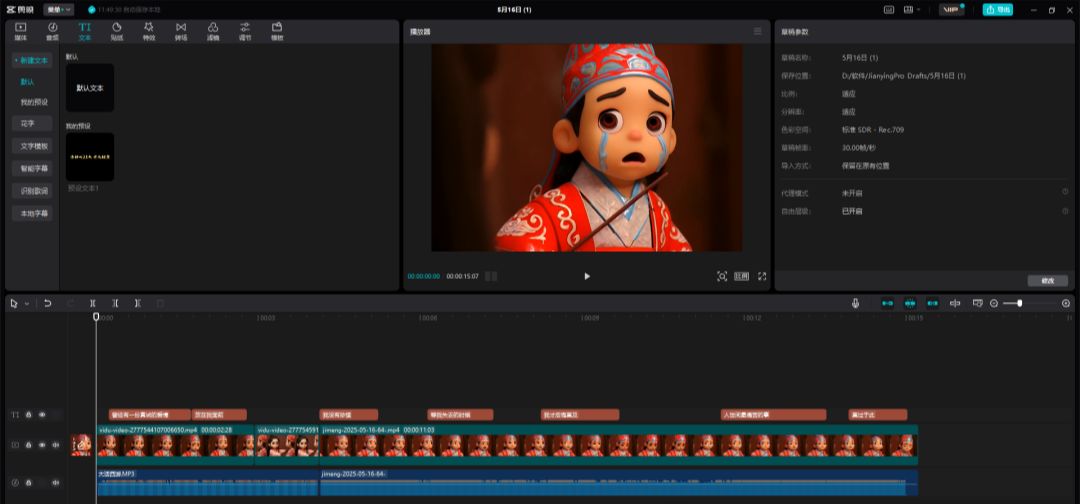
Task: Toggle the preview axis icon
Action: click(x=955, y=303)
